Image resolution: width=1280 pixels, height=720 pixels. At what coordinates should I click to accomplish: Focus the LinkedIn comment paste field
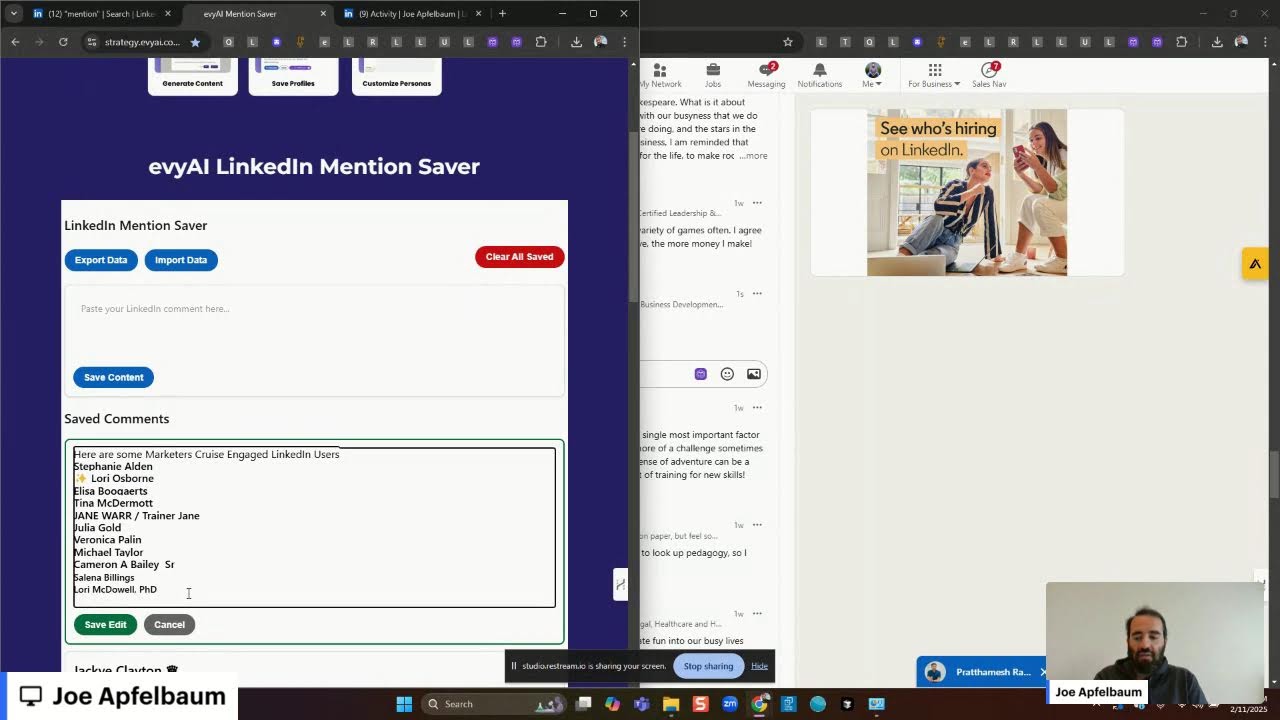[315, 325]
